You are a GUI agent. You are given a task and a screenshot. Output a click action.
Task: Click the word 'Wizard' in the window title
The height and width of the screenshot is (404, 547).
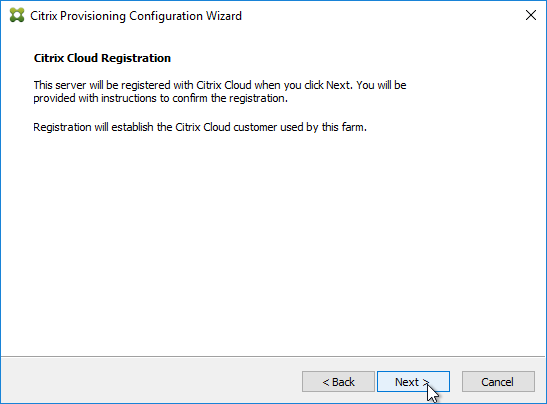coord(224,16)
